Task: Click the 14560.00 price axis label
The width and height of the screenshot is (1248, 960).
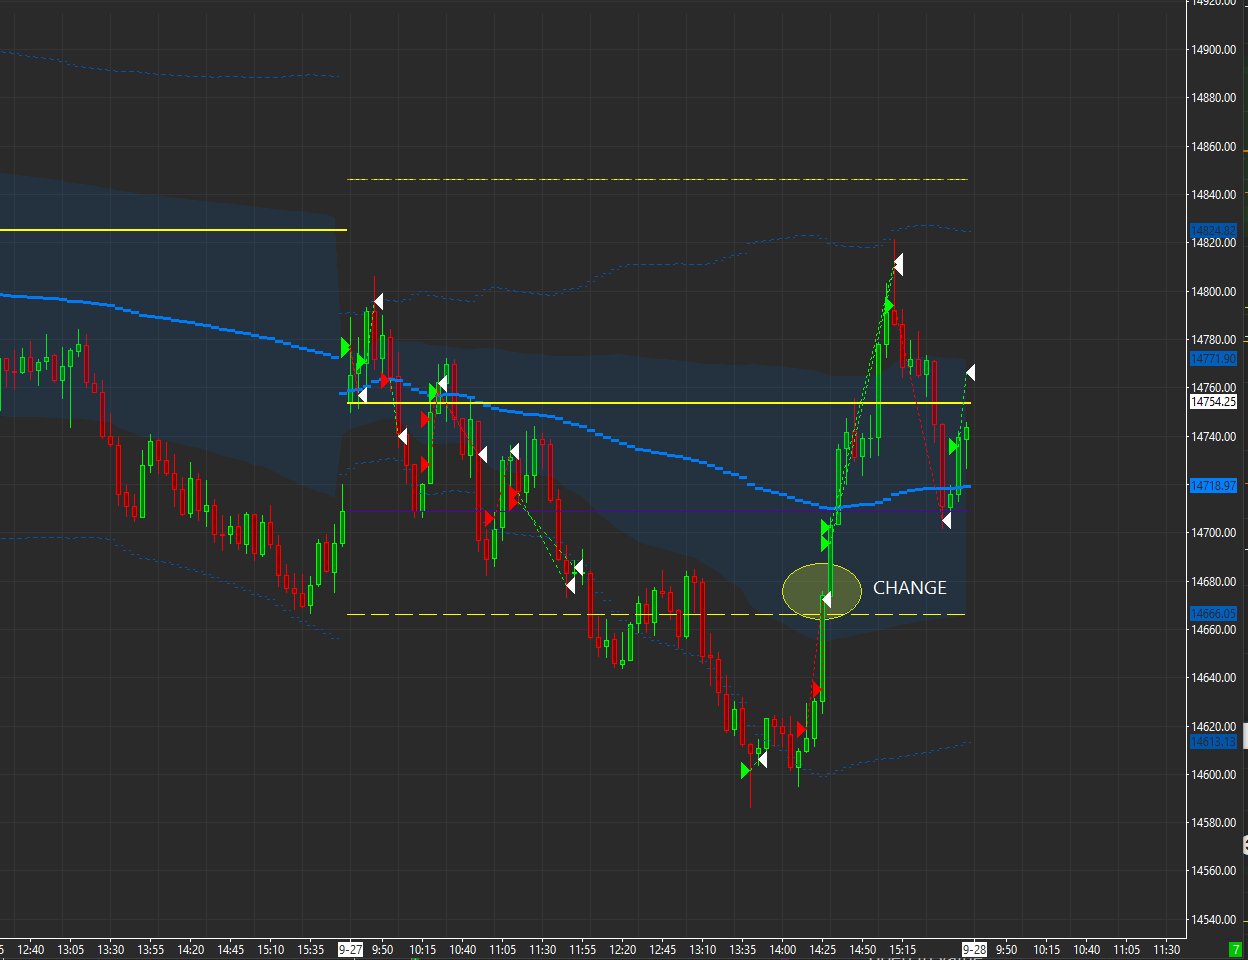Action: [x=1213, y=871]
